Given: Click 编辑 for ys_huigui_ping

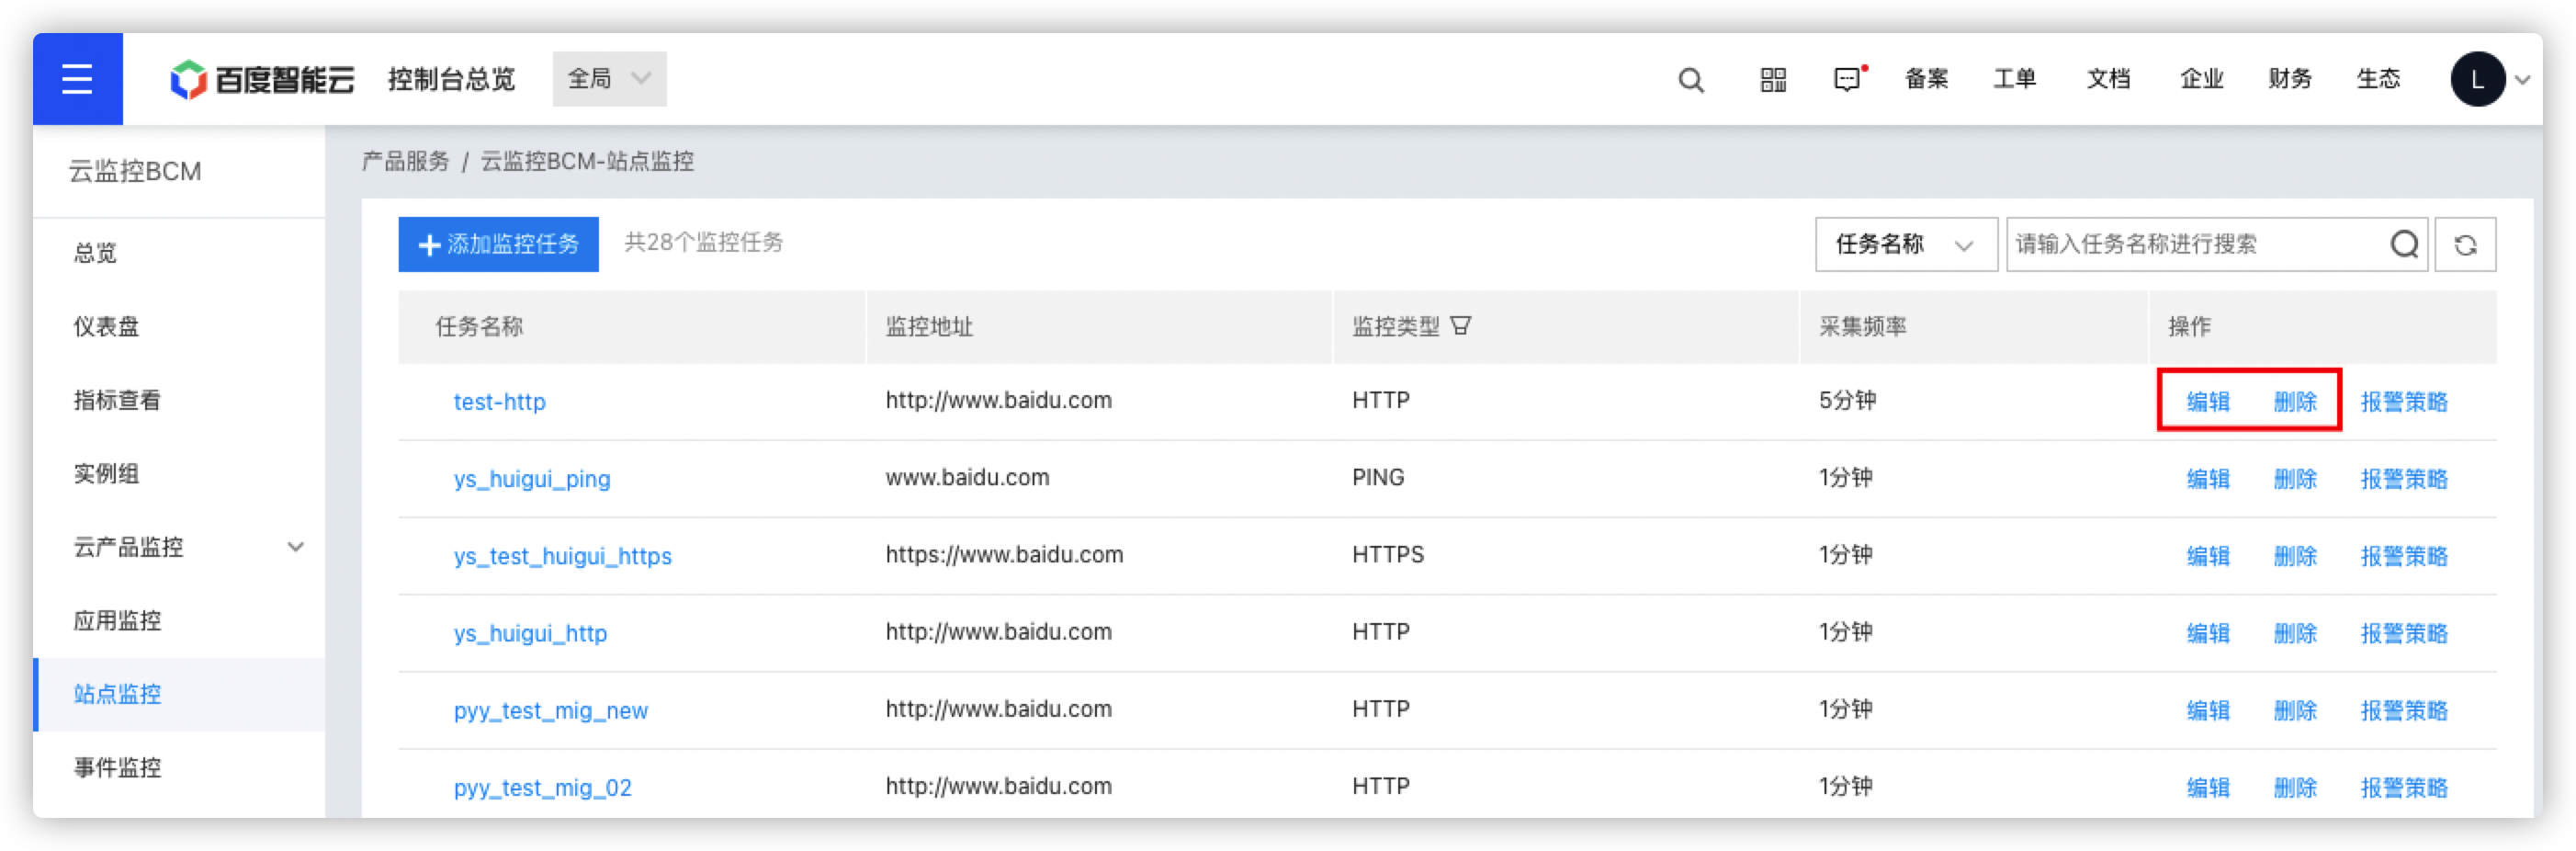Looking at the screenshot, I should coord(2207,479).
